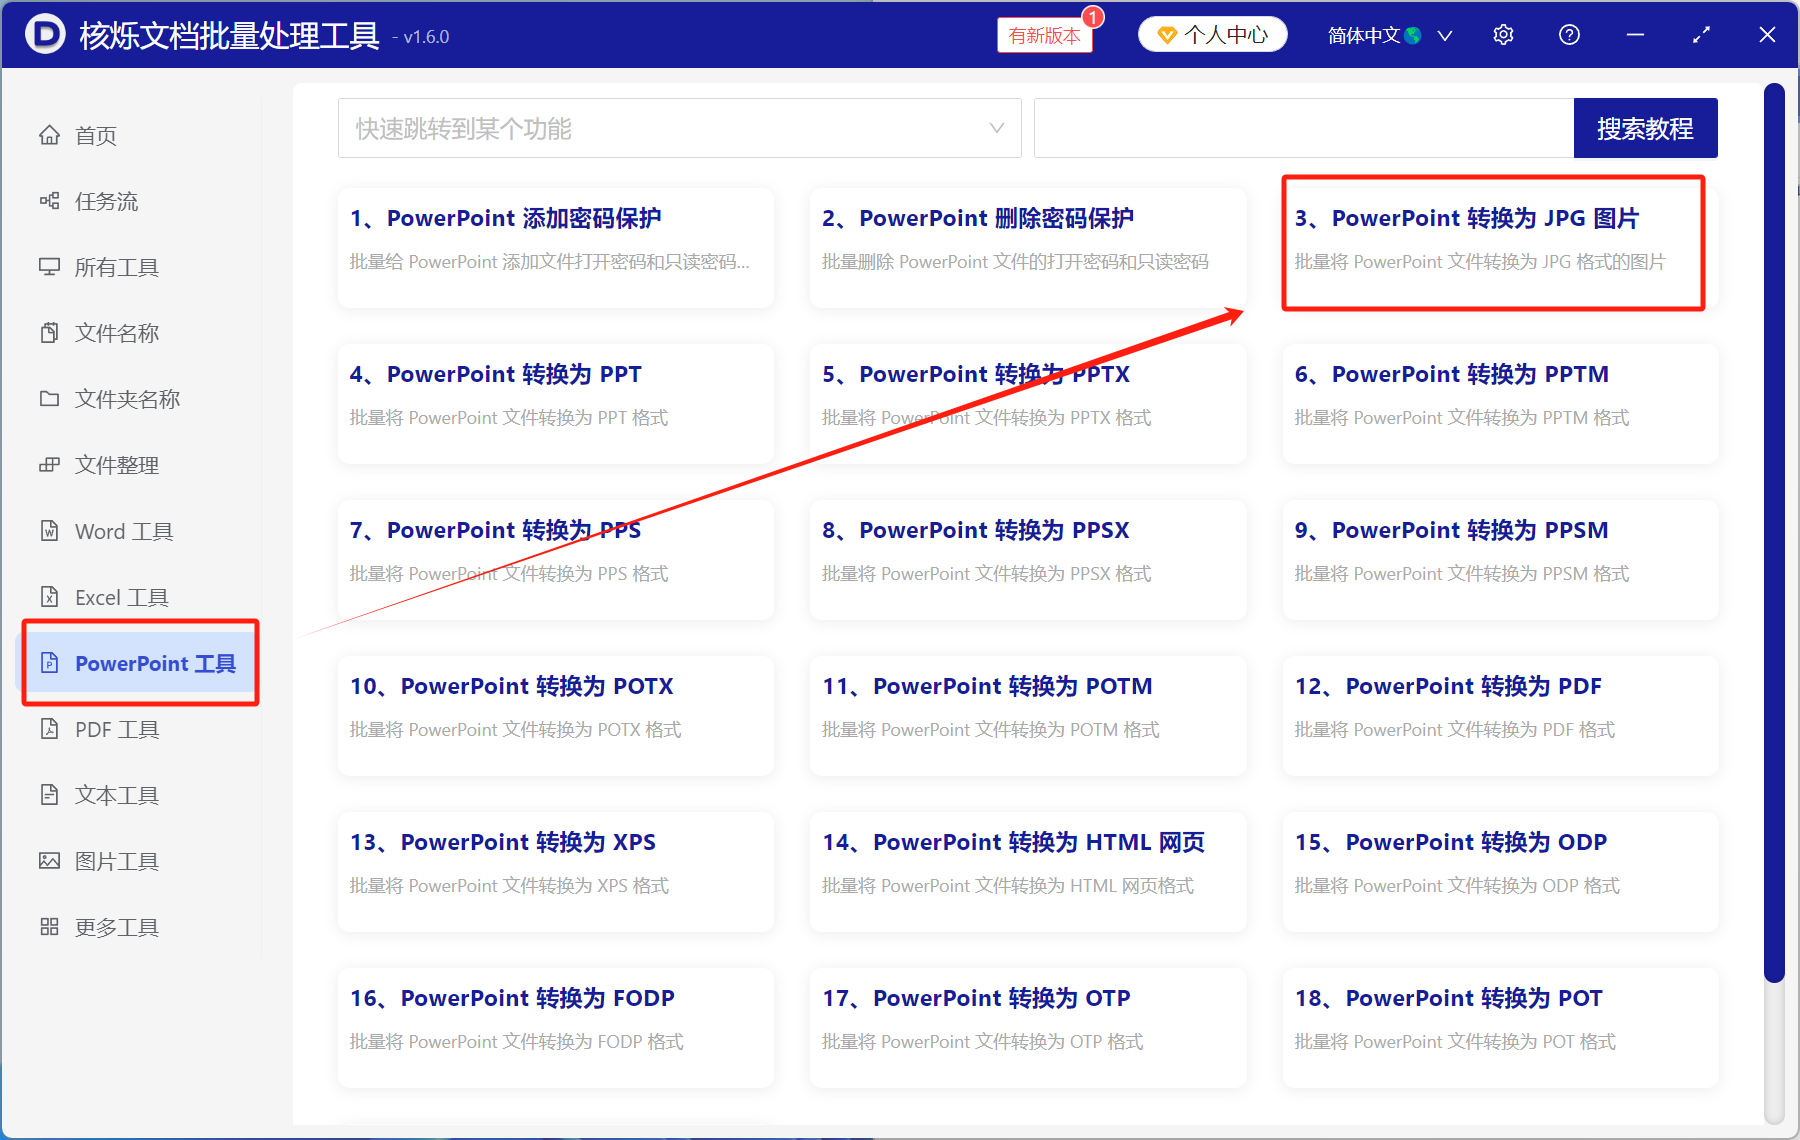Click the organize icon beside 文件整理
The width and height of the screenshot is (1800, 1140).
(x=49, y=465)
